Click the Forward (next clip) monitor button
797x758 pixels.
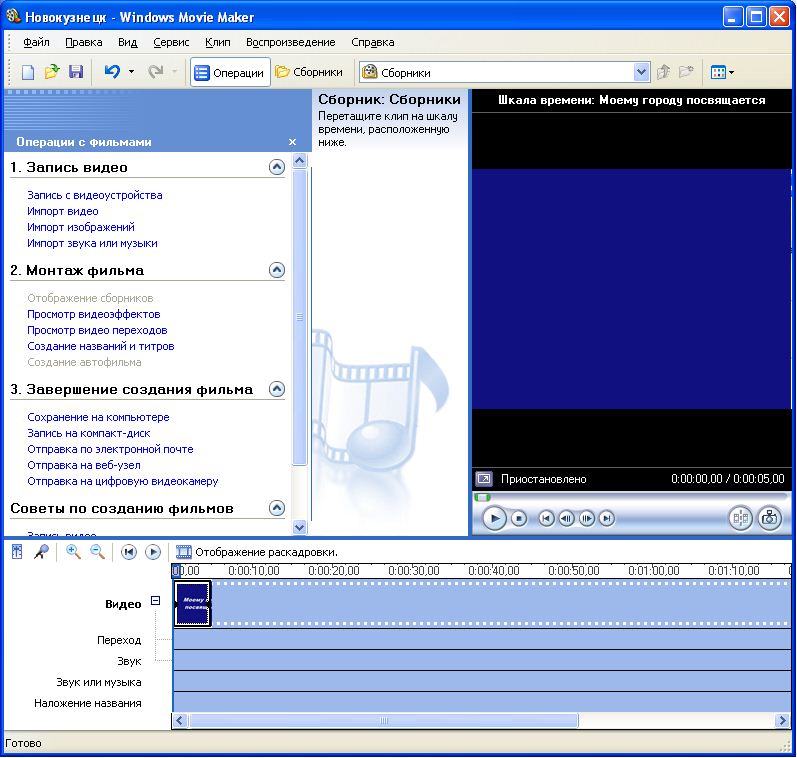coord(606,519)
